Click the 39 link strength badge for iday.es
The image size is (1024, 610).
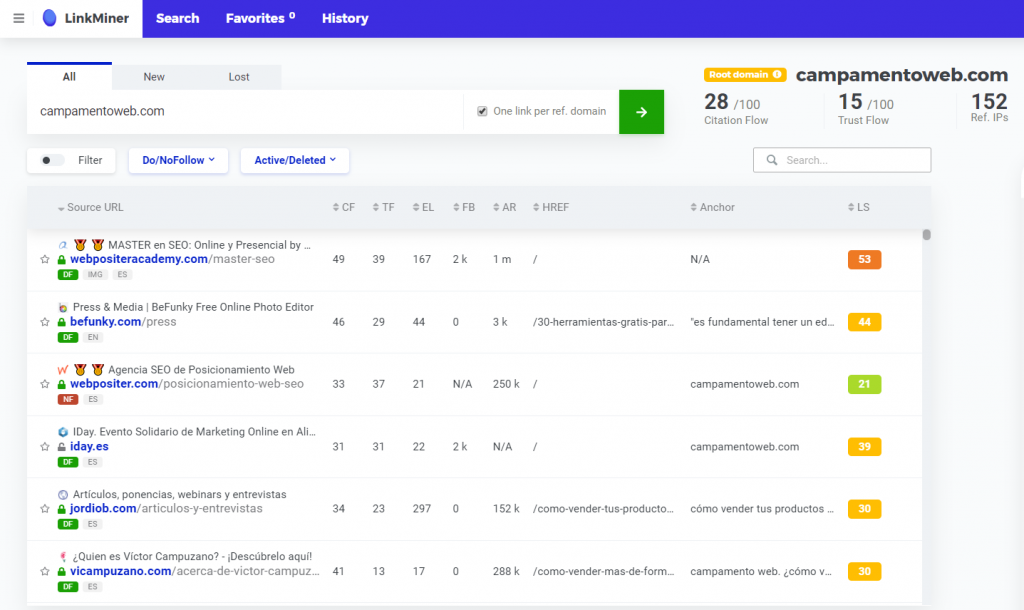[864, 447]
